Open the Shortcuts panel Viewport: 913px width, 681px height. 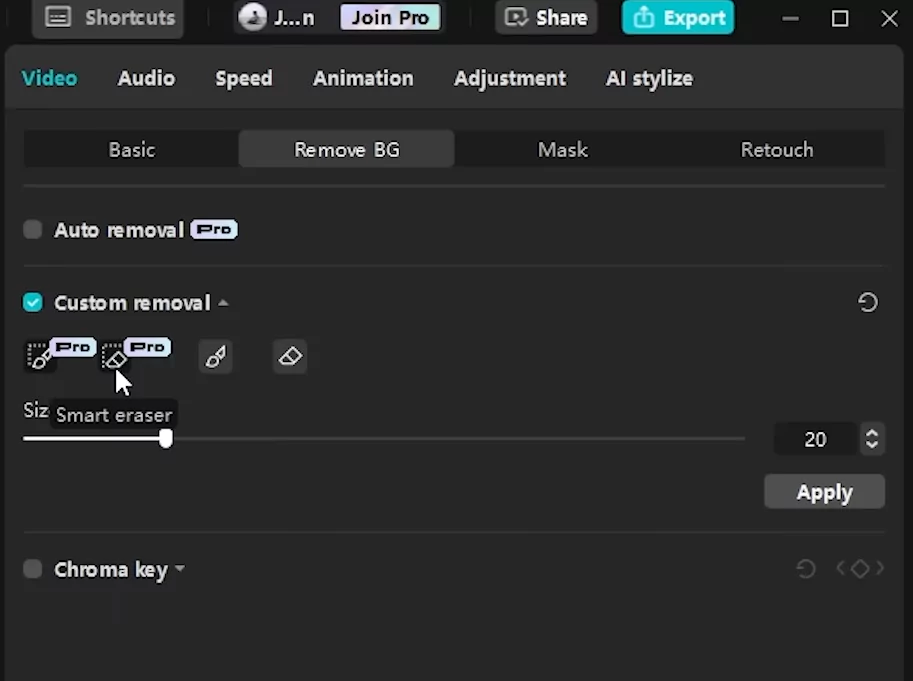click(x=107, y=17)
